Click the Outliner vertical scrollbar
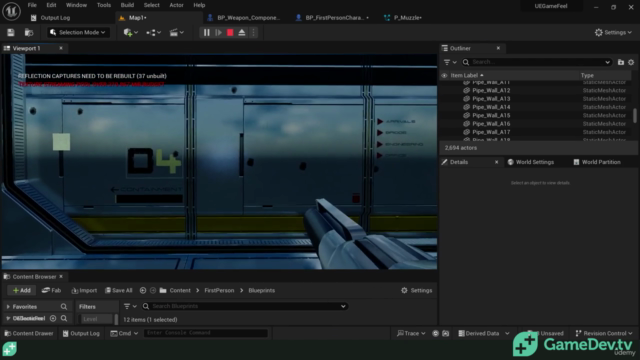 [635, 115]
